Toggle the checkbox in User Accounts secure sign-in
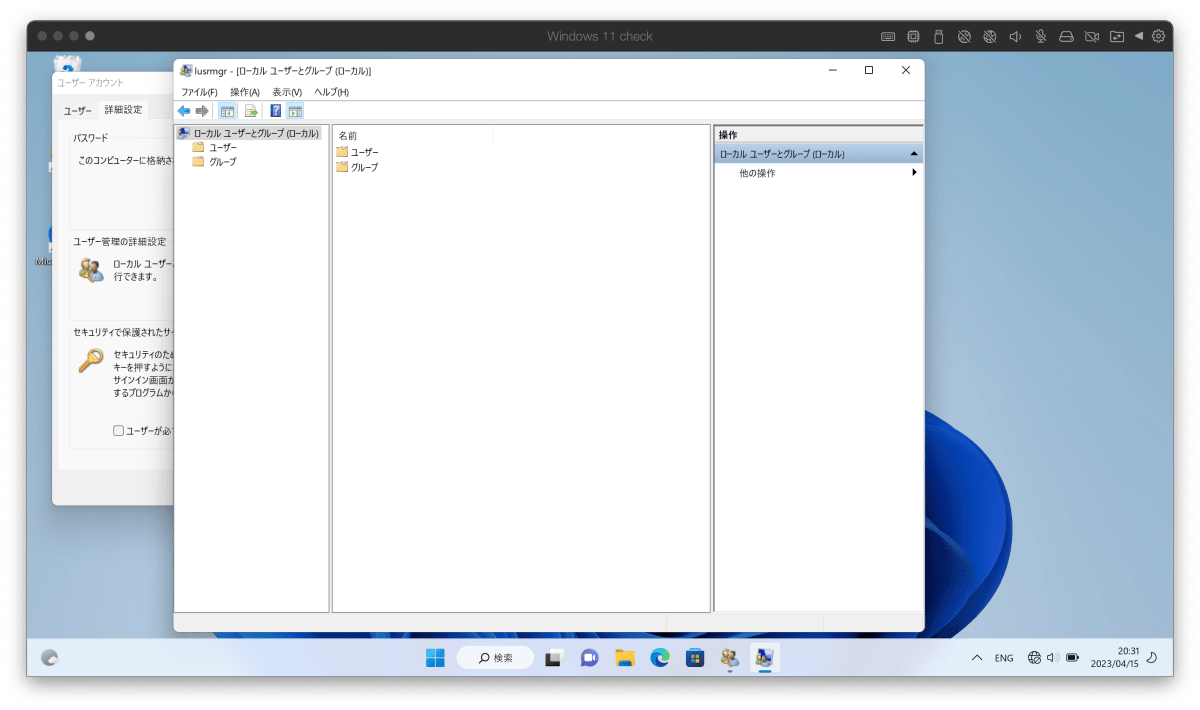 tap(118, 431)
